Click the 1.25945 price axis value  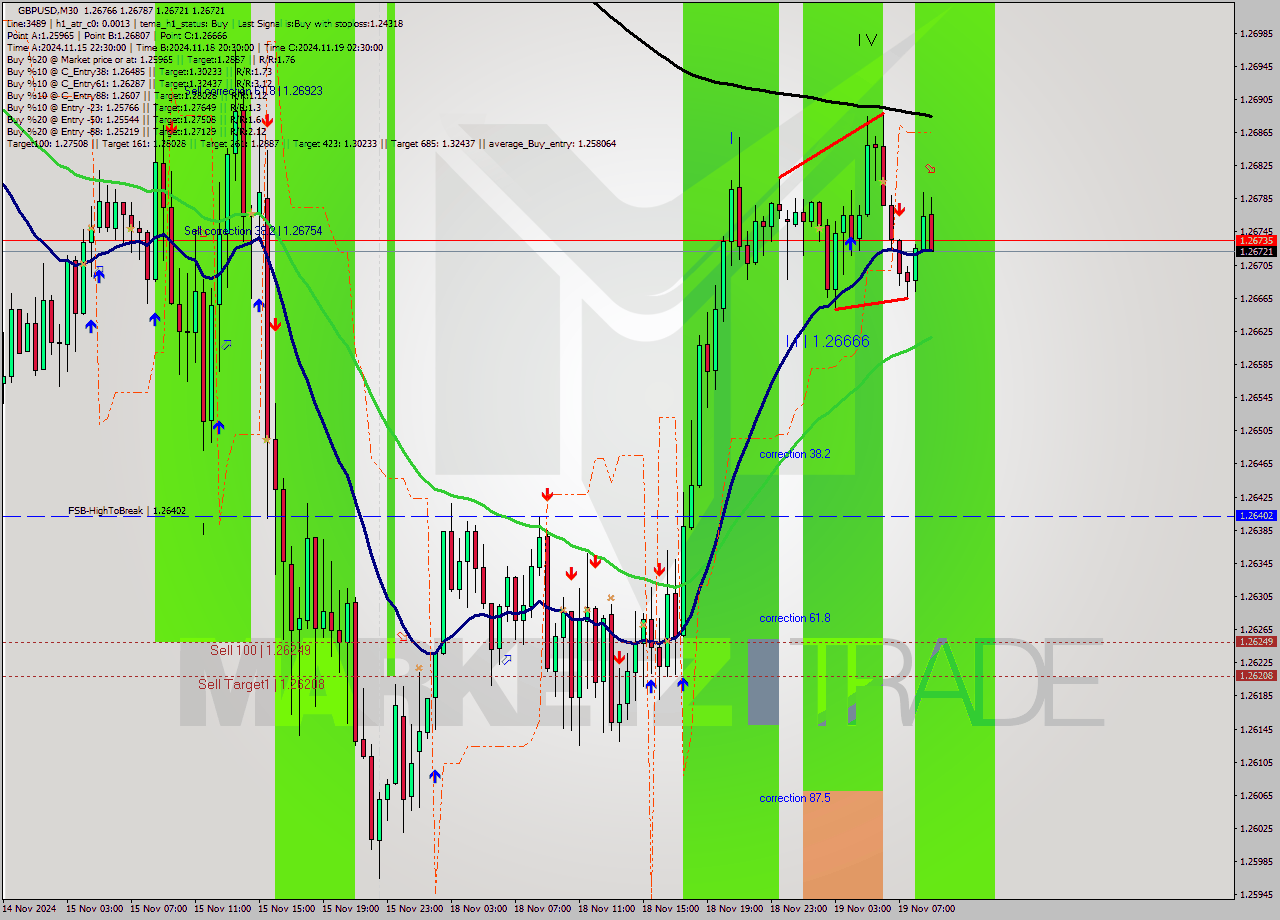point(1256,895)
